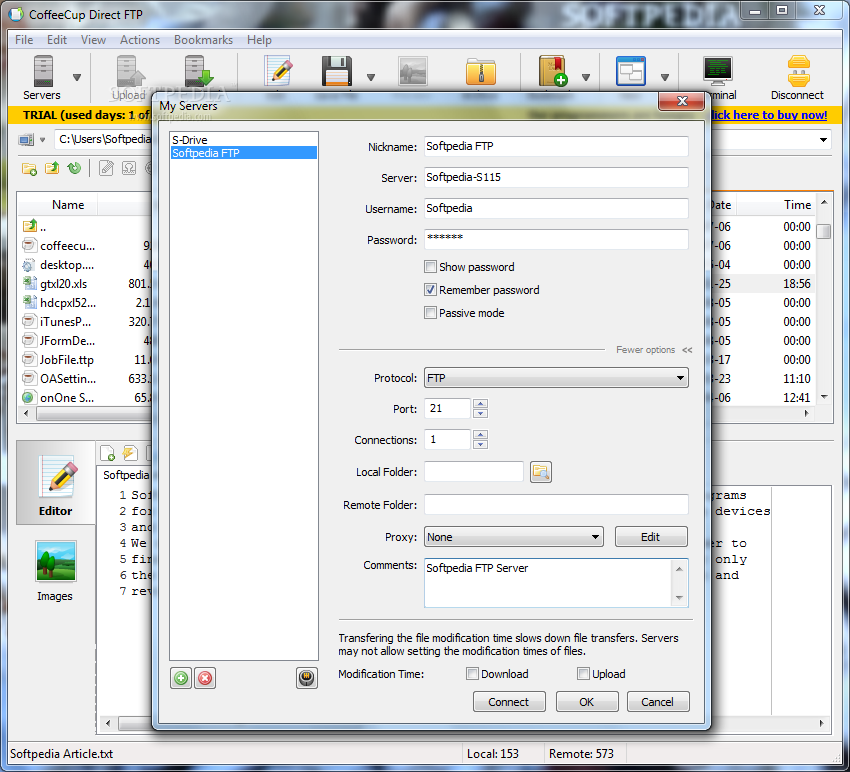Viewport: 850px width, 772px height.
Task: Click in the Comments text area
Action: (x=549, y=583)
